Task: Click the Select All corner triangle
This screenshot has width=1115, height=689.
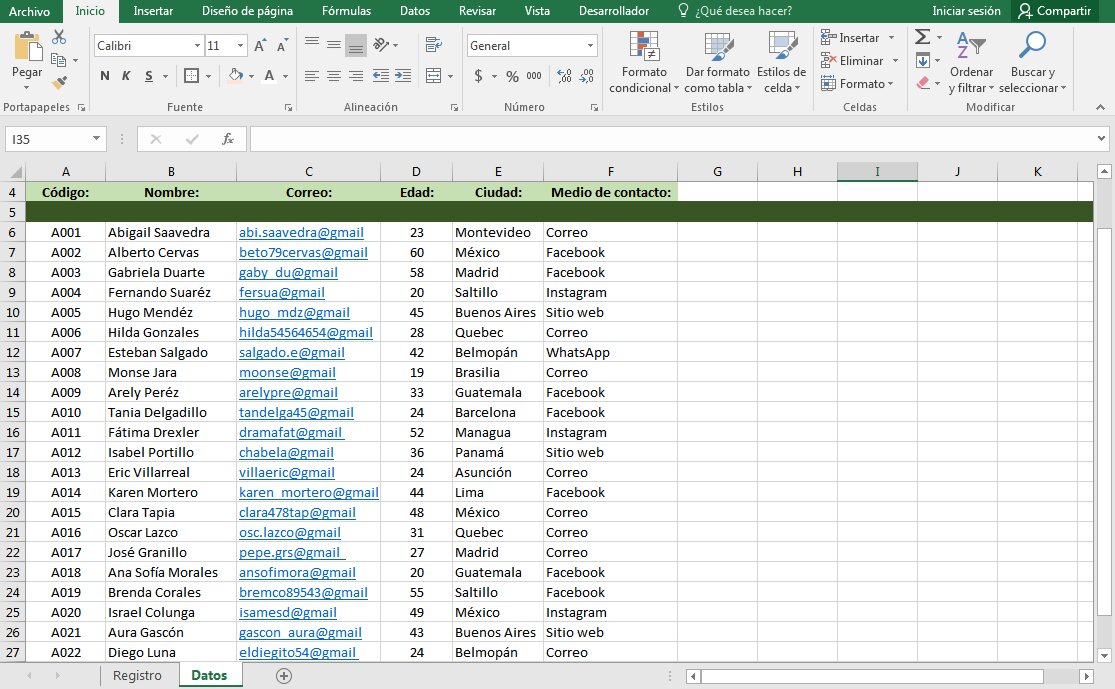Action: 16,171
